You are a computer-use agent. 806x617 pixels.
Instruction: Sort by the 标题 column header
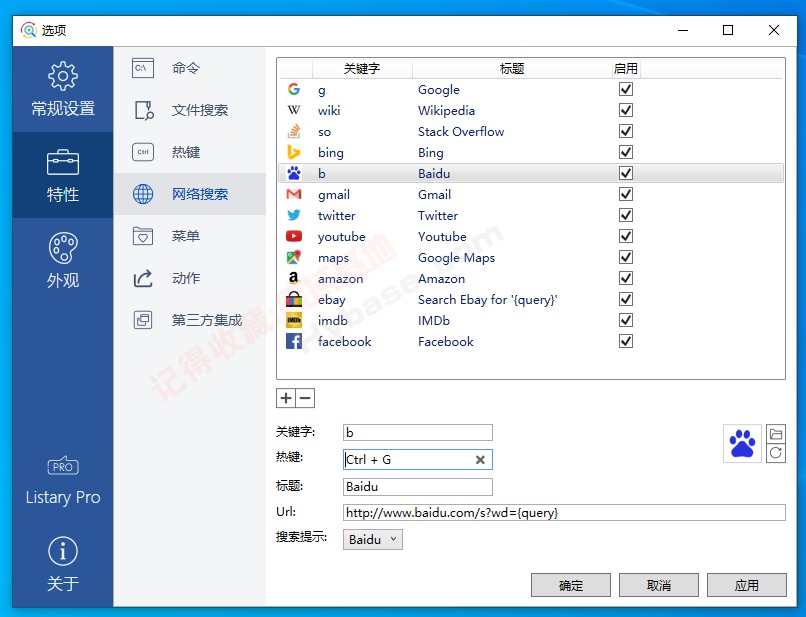click(512, 68)
